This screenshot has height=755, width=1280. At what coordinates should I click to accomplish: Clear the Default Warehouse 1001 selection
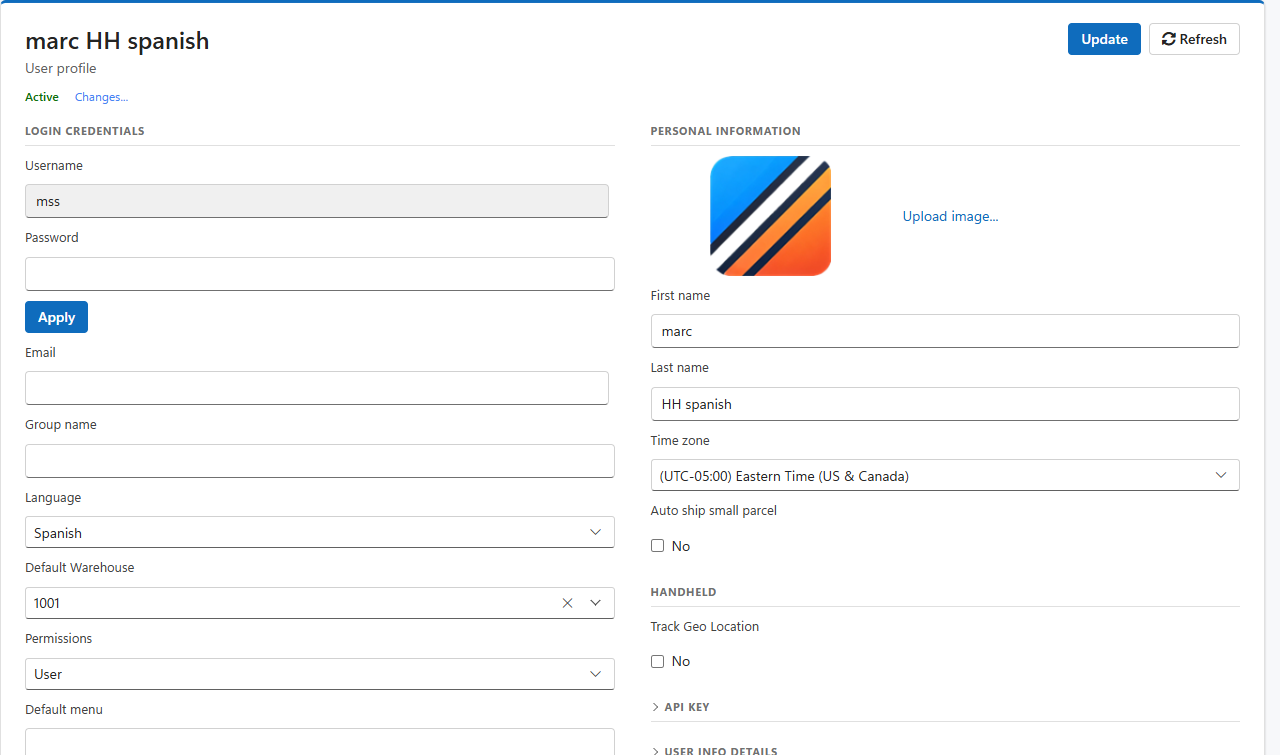(567, 603)
